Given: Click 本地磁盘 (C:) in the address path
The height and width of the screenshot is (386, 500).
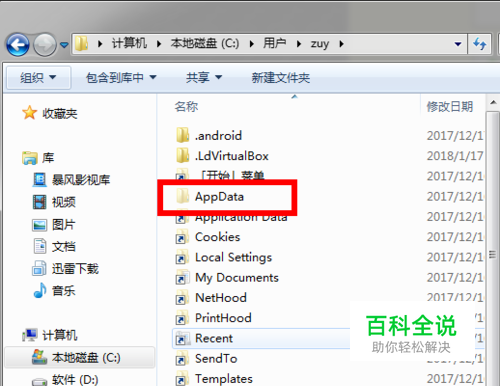Looking at the screenshot, I should pos(205,43).
